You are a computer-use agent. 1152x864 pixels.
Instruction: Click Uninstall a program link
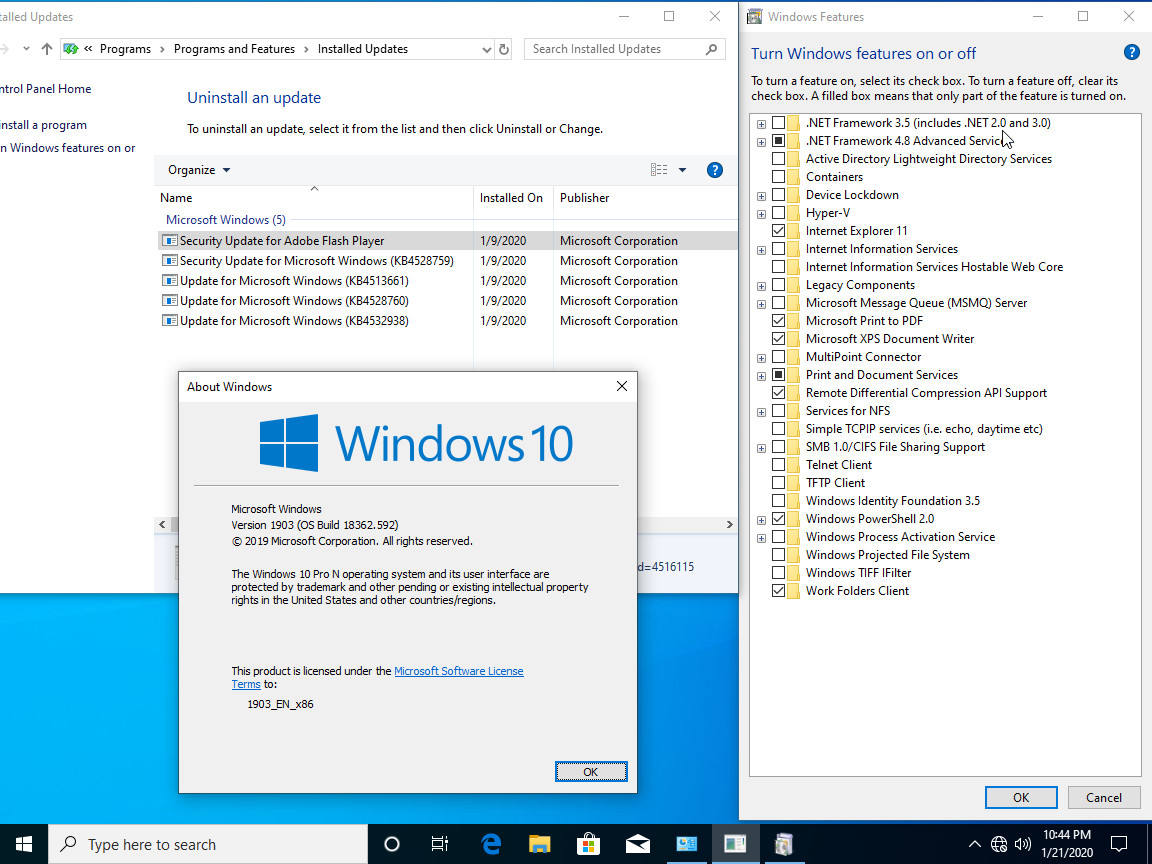(43, 125)
